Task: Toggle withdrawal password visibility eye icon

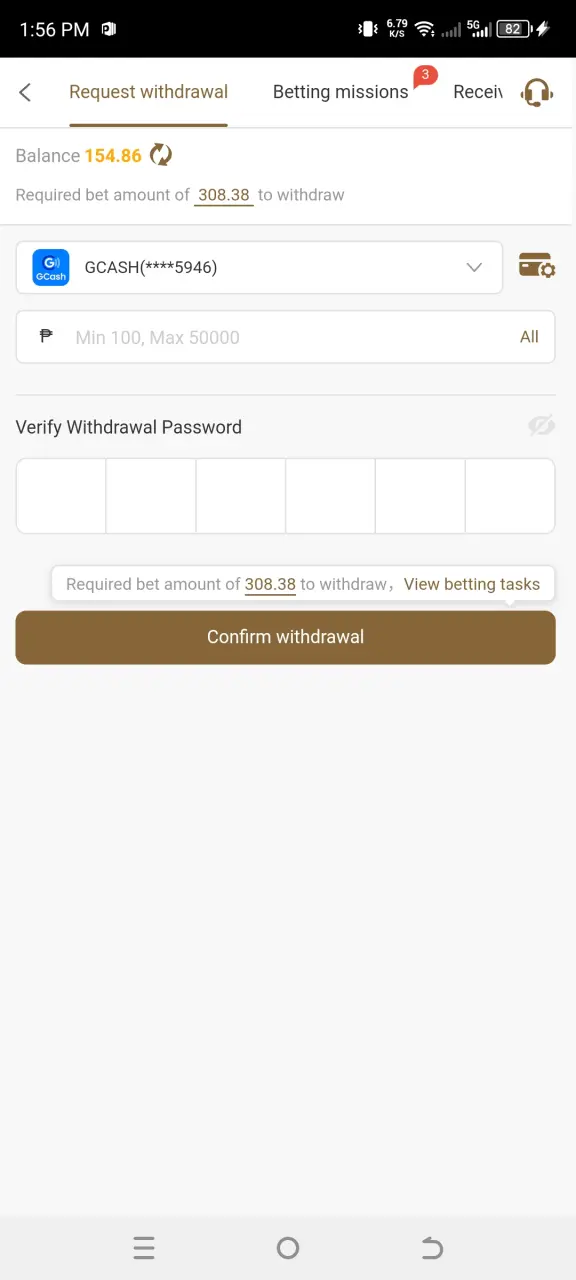Action: [x=541, y=426]
